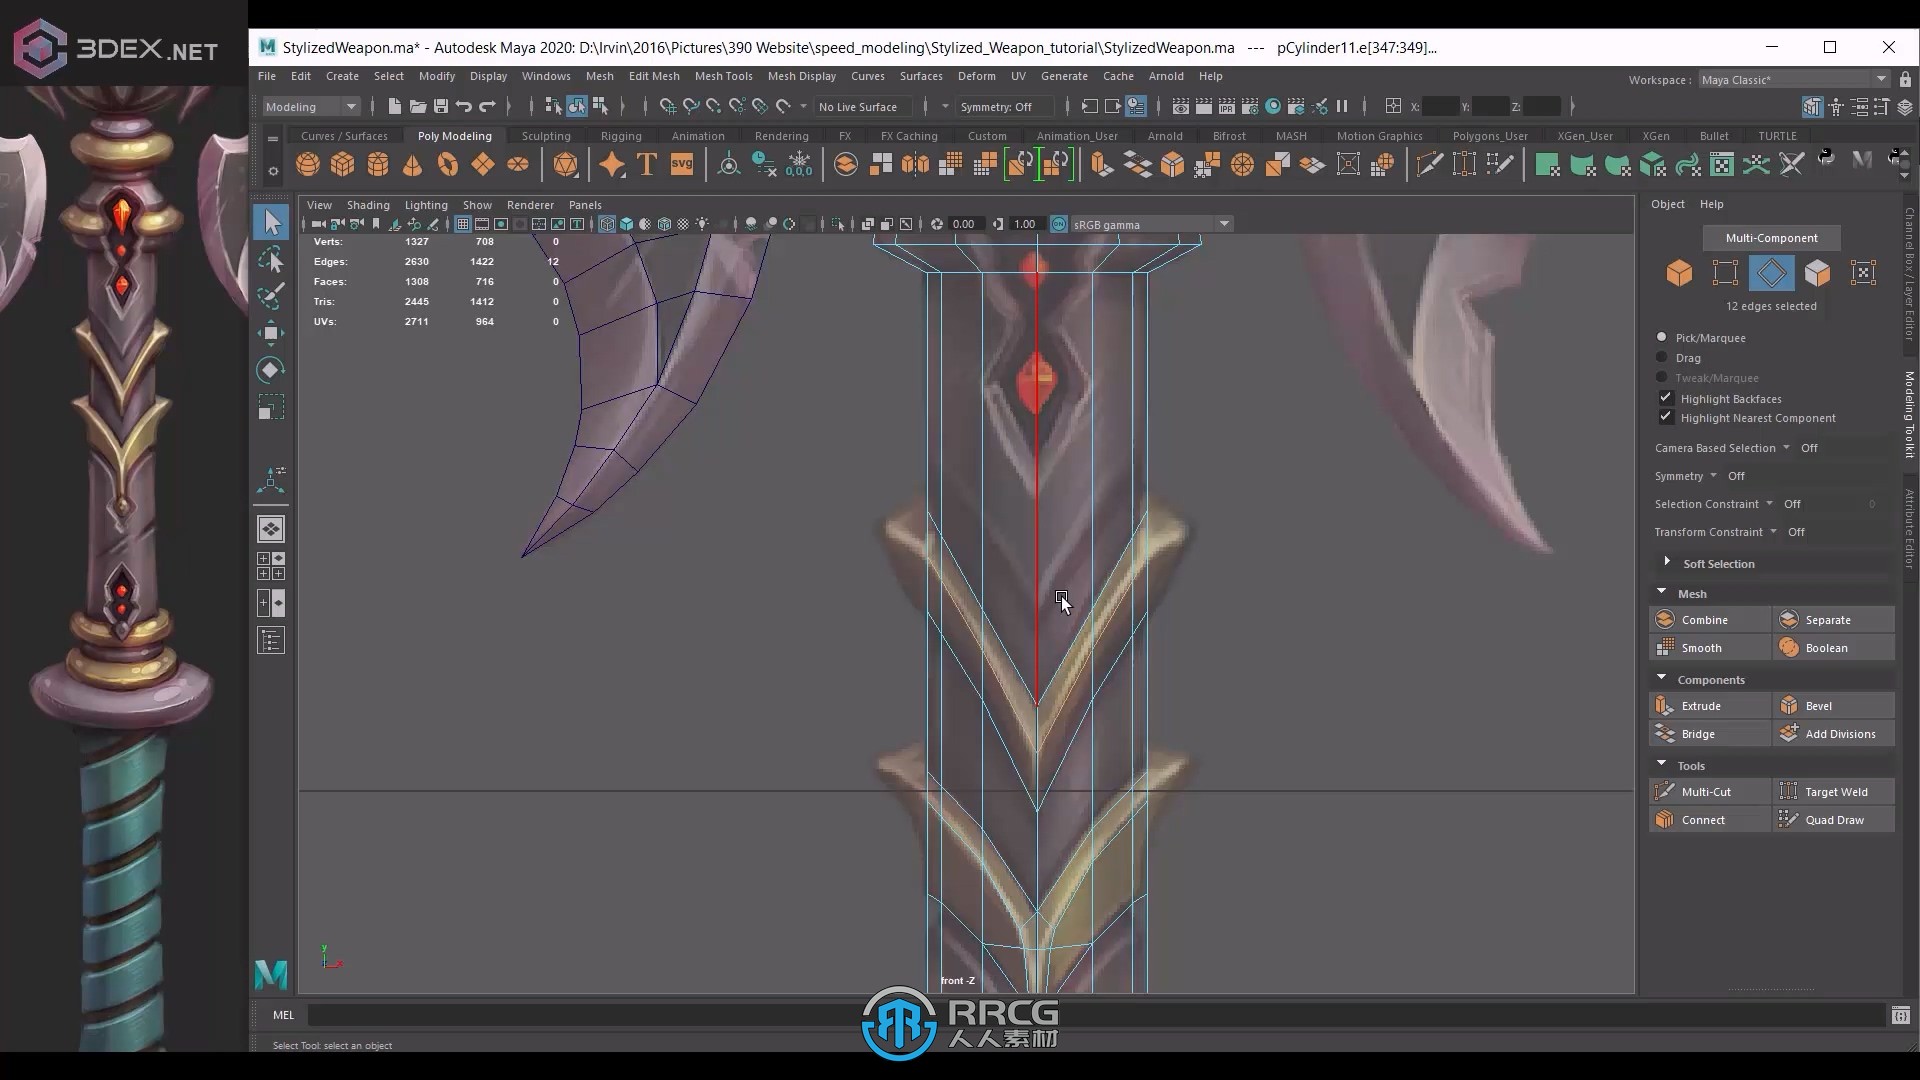
Task: Click the Target Weld tool
Action: tap(1837, 791)
